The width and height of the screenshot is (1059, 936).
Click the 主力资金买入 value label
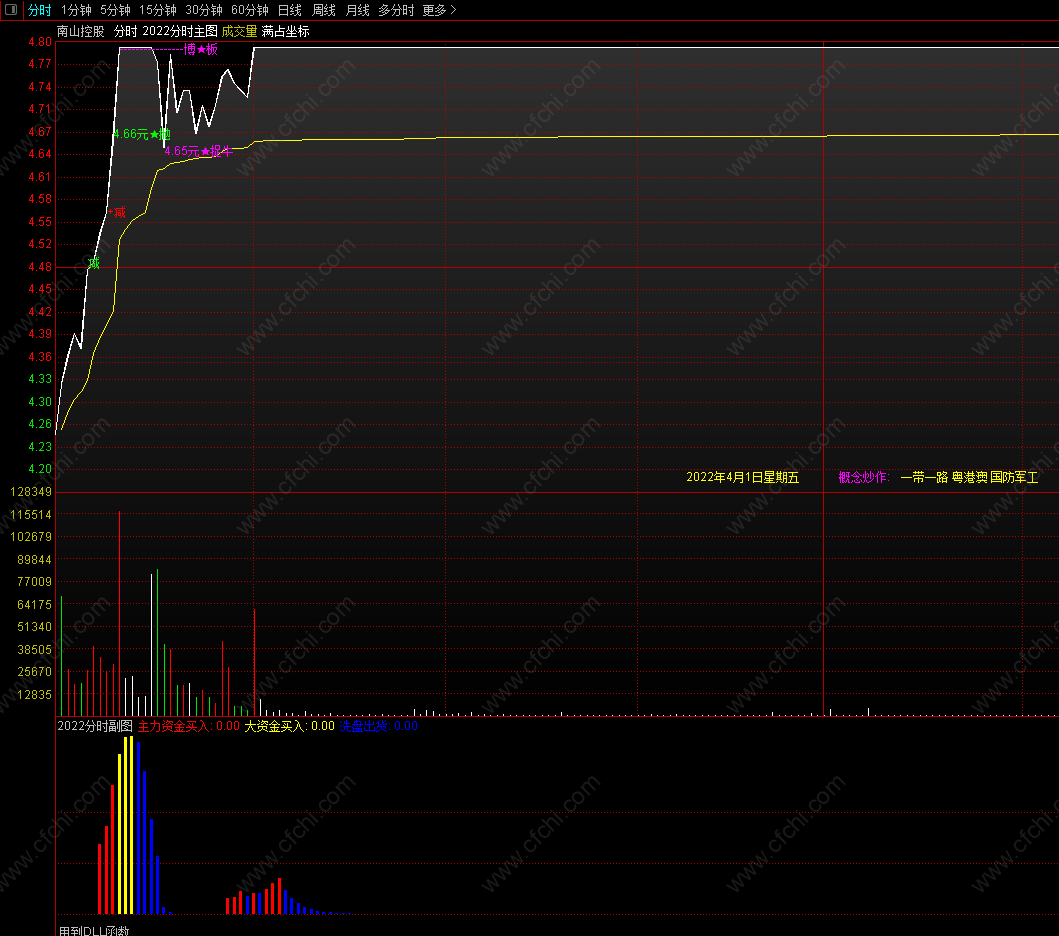(x=188, y=726)
